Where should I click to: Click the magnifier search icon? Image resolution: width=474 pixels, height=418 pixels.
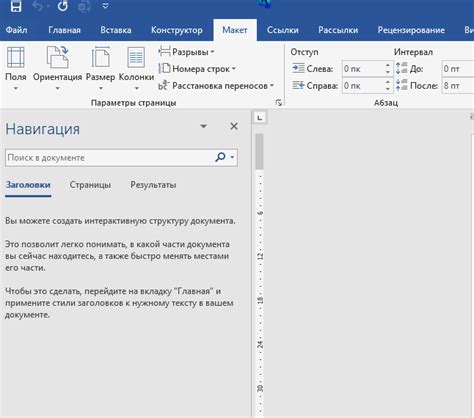tap(220, 157)
